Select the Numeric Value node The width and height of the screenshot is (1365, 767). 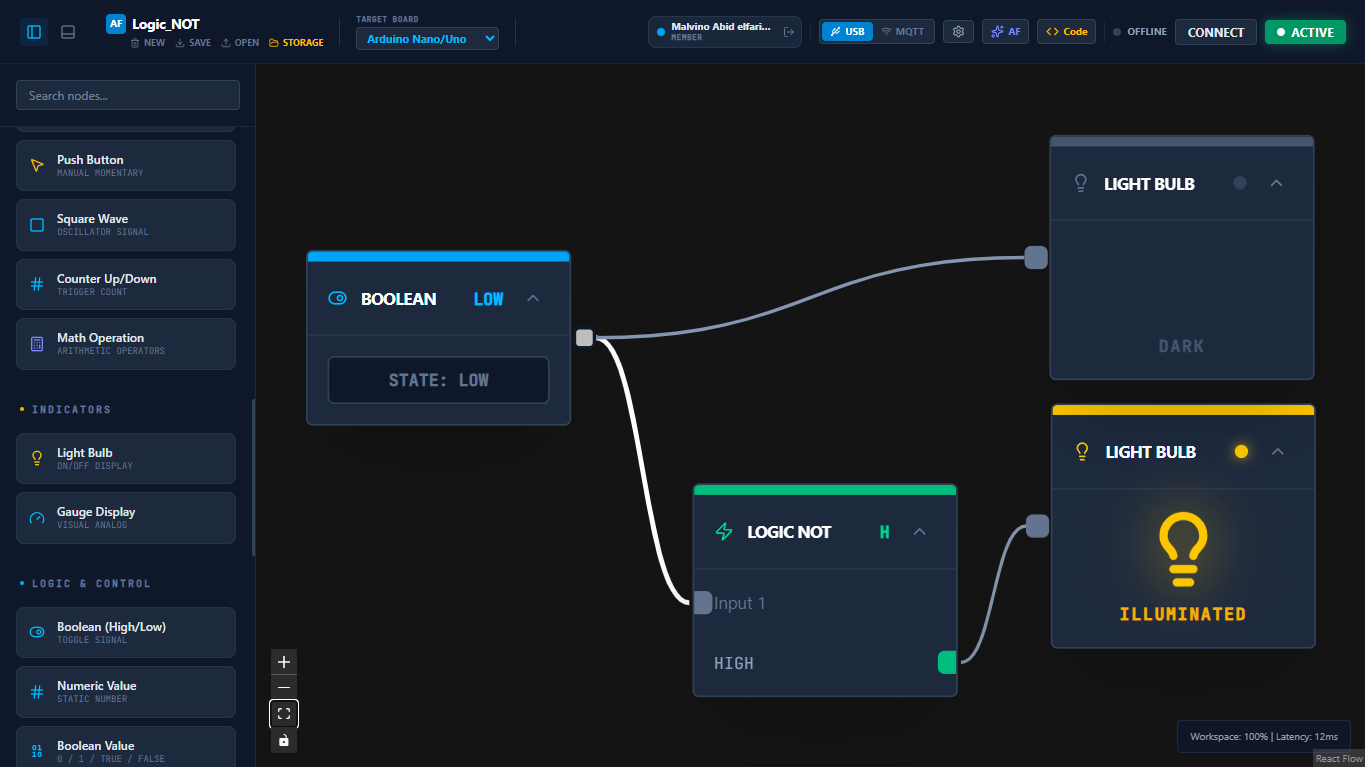click(126, 691)
